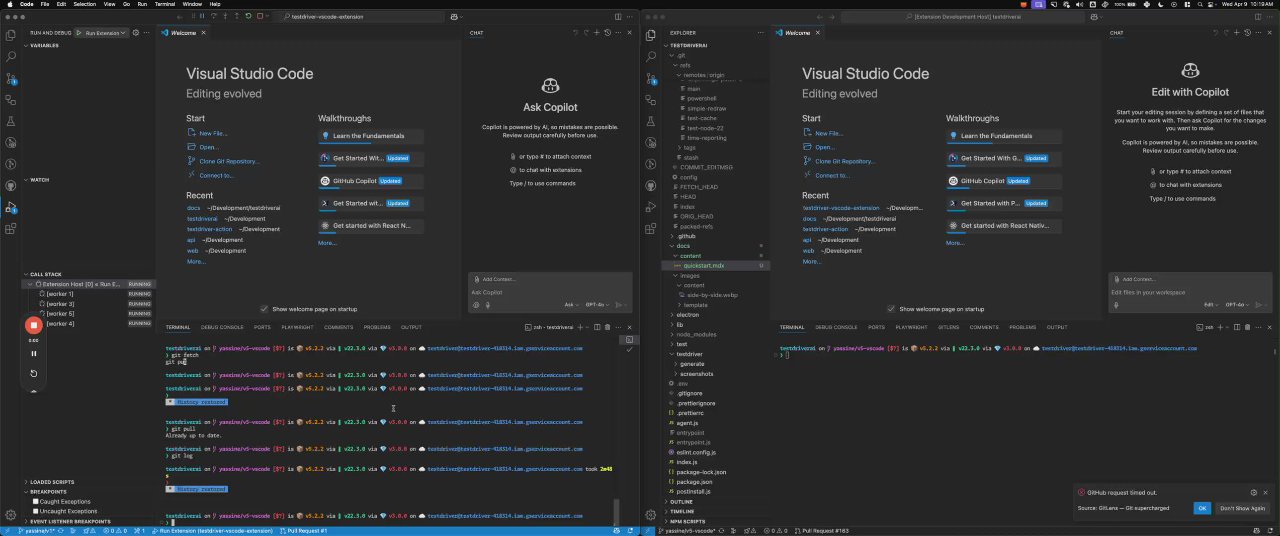Toggle Show welcome page on startup in left window

[x=264, y=309]
